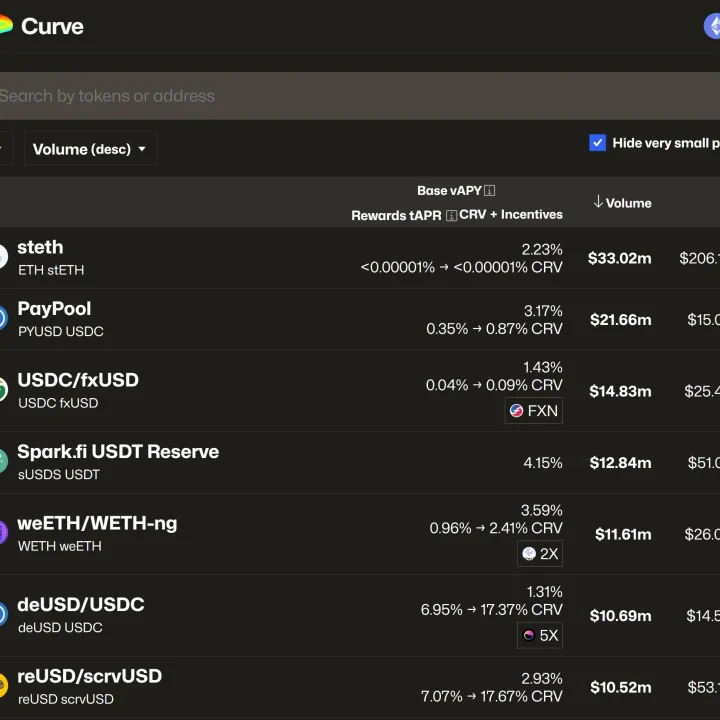This screenshot has height=720, width=720.
Task: Click the 2X points badge on weETH/WETH-ng
Action: pyautogui.click(x=540, y=553)
